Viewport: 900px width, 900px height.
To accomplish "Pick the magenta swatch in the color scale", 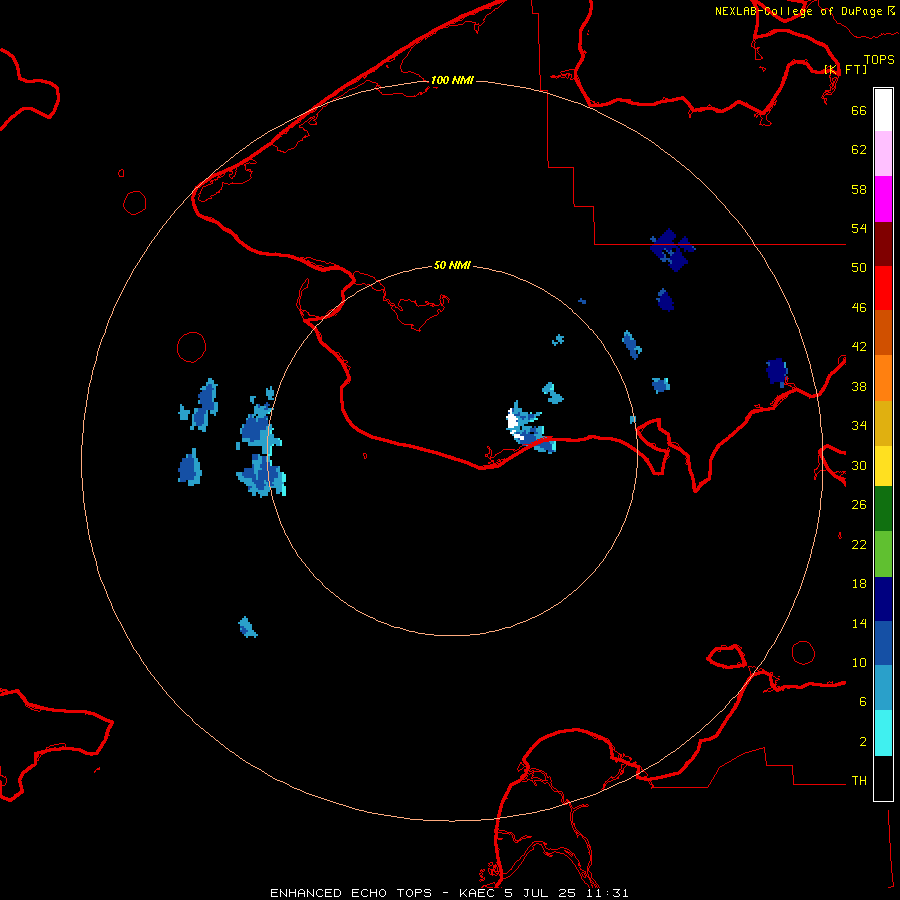I will click(883, 199).
